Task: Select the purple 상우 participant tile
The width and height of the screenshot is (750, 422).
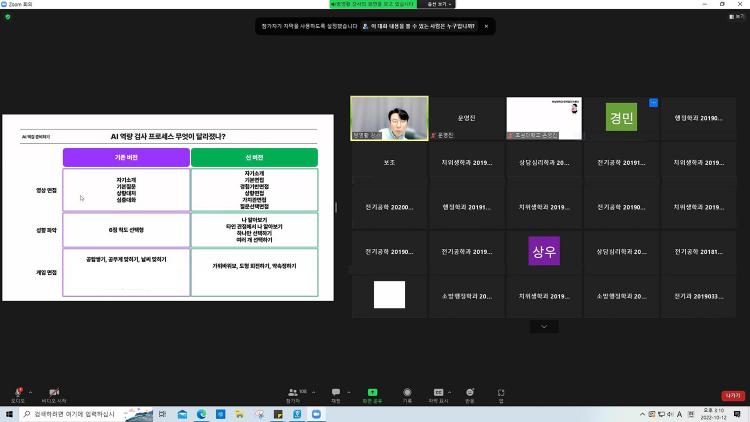Action: point(544,251)
